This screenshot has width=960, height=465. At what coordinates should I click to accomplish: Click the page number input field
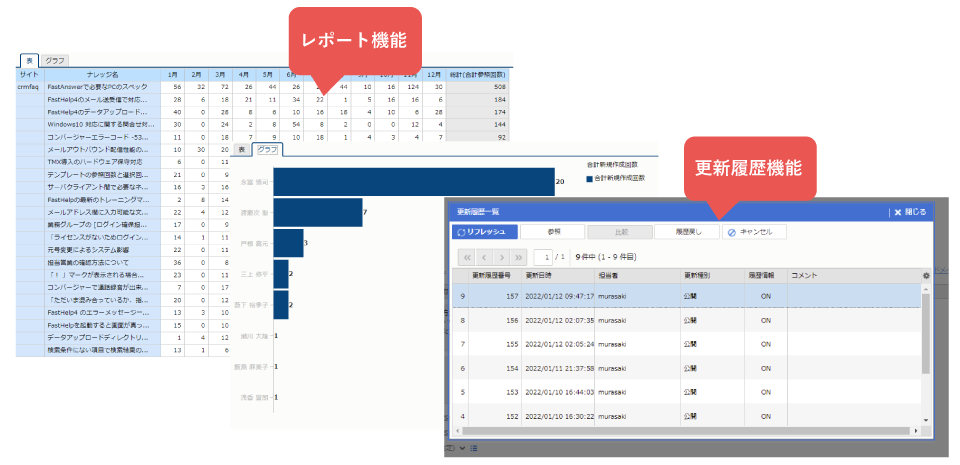pyautogui.click(x=543, y=257)
